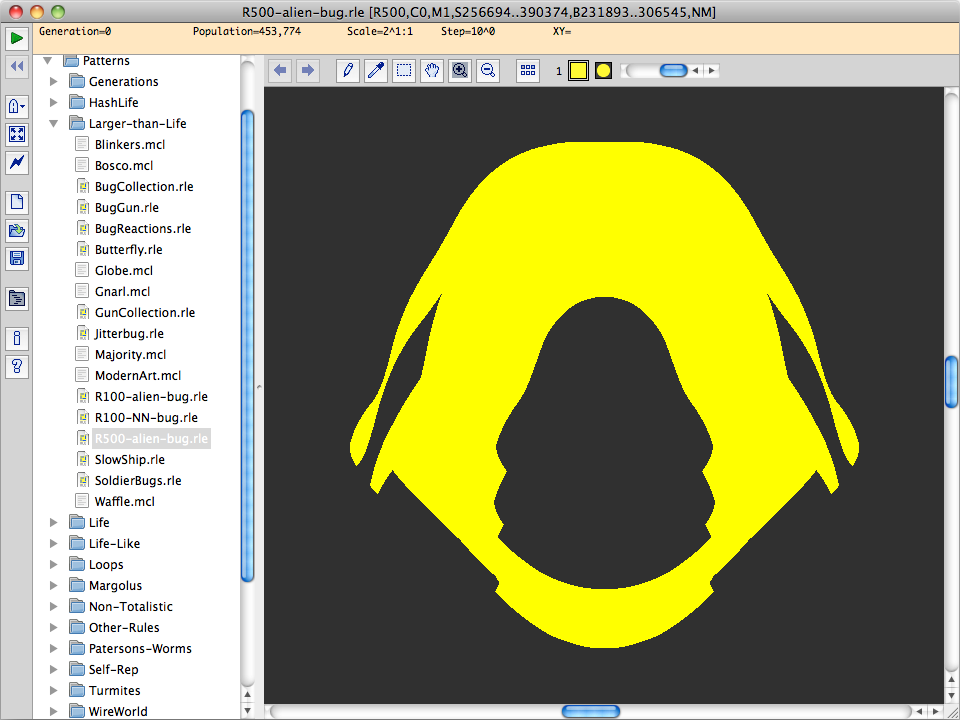Select the Pencil draw tool
This screenshot has width=960, height=720.
[x=348, y=70]
